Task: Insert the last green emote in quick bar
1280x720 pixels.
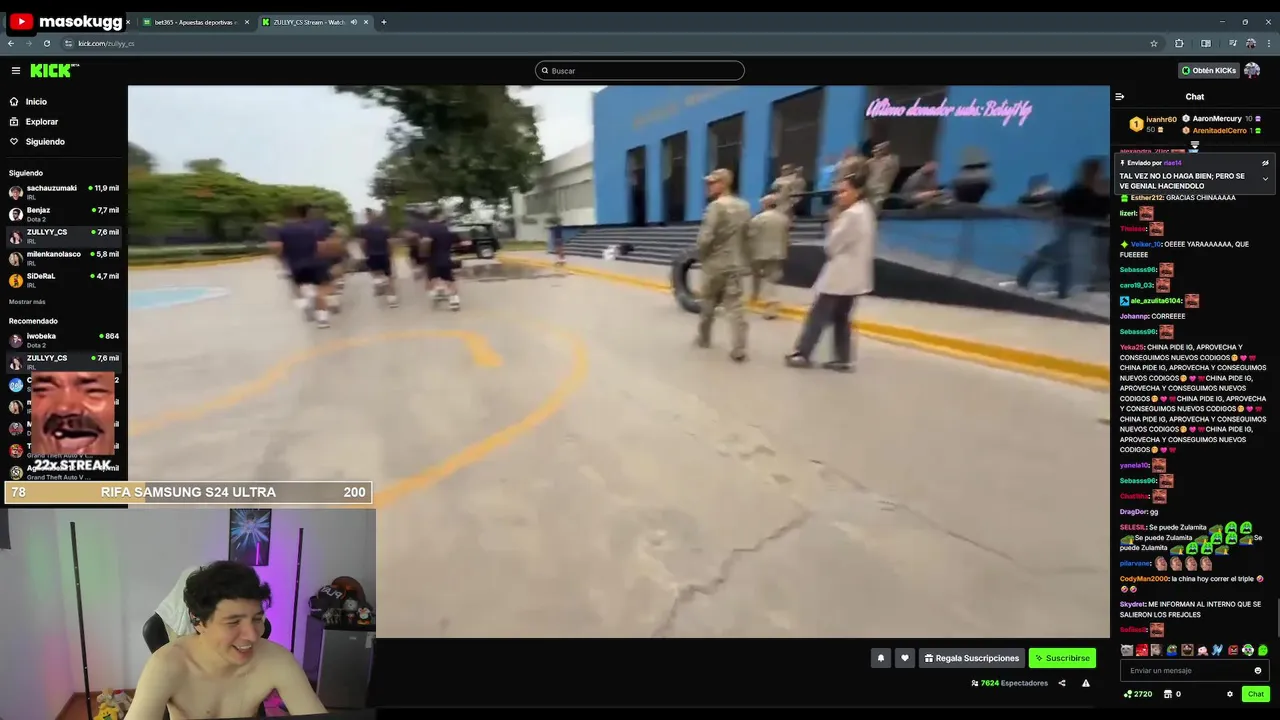Action: click(x=1263, y=650)
